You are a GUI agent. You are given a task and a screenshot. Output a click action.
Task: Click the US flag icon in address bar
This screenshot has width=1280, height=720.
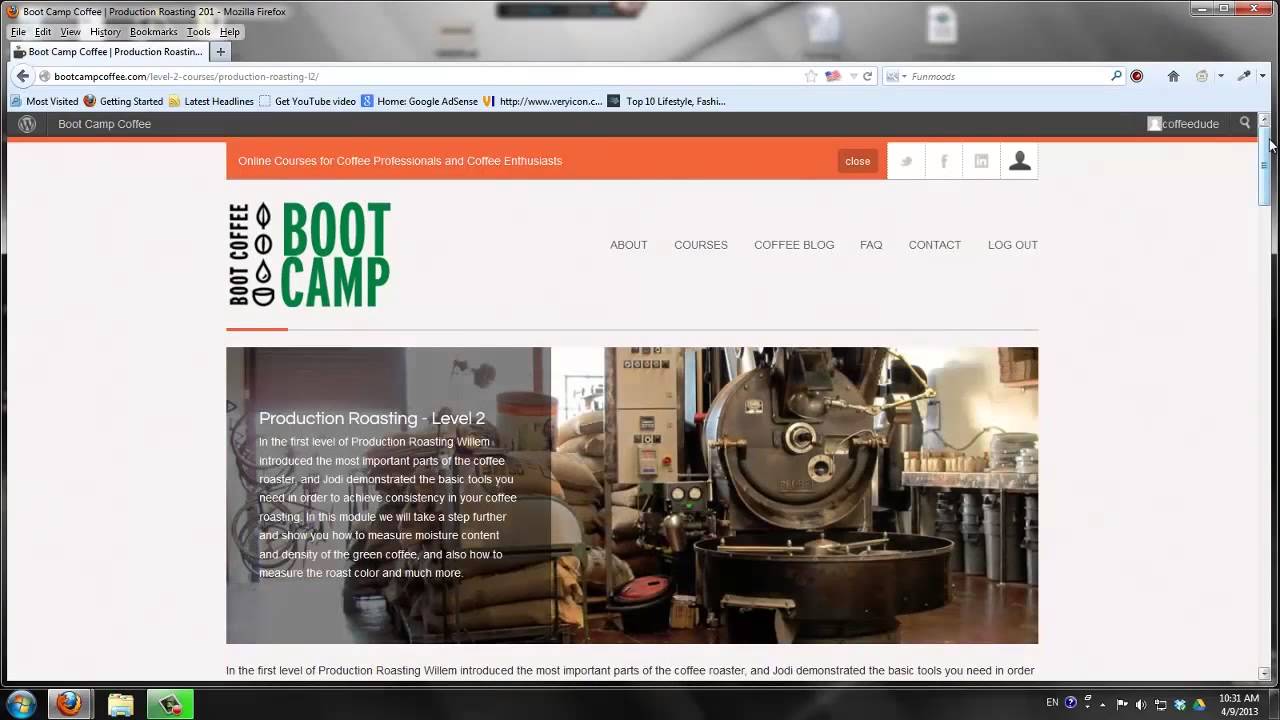tap(833, 76)
